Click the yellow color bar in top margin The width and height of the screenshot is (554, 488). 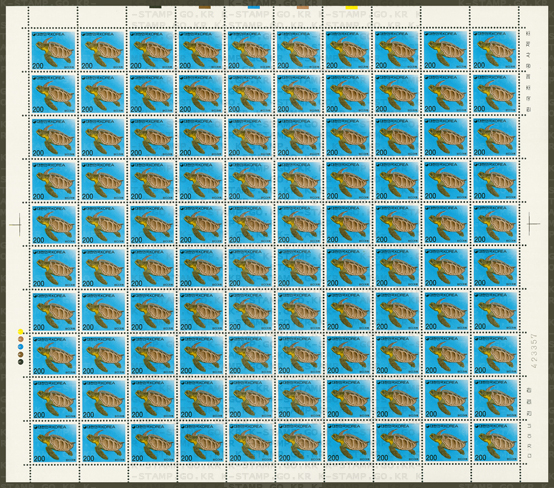(x=351, y=7)
